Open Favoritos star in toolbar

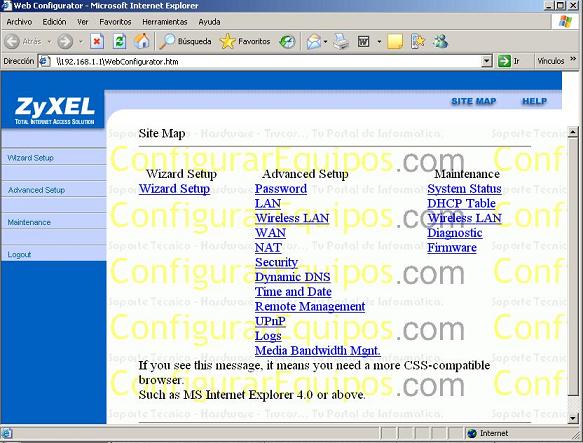tap(245, 41)
